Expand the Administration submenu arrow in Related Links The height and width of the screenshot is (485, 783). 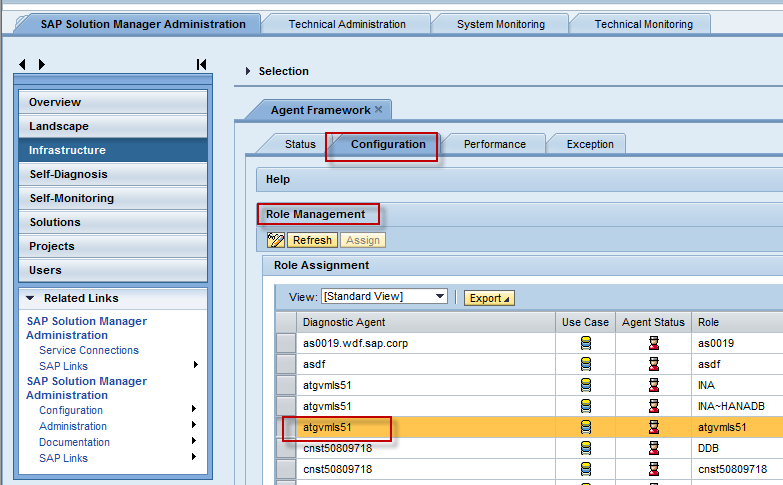pyautogui.click(x=194, y=425)
